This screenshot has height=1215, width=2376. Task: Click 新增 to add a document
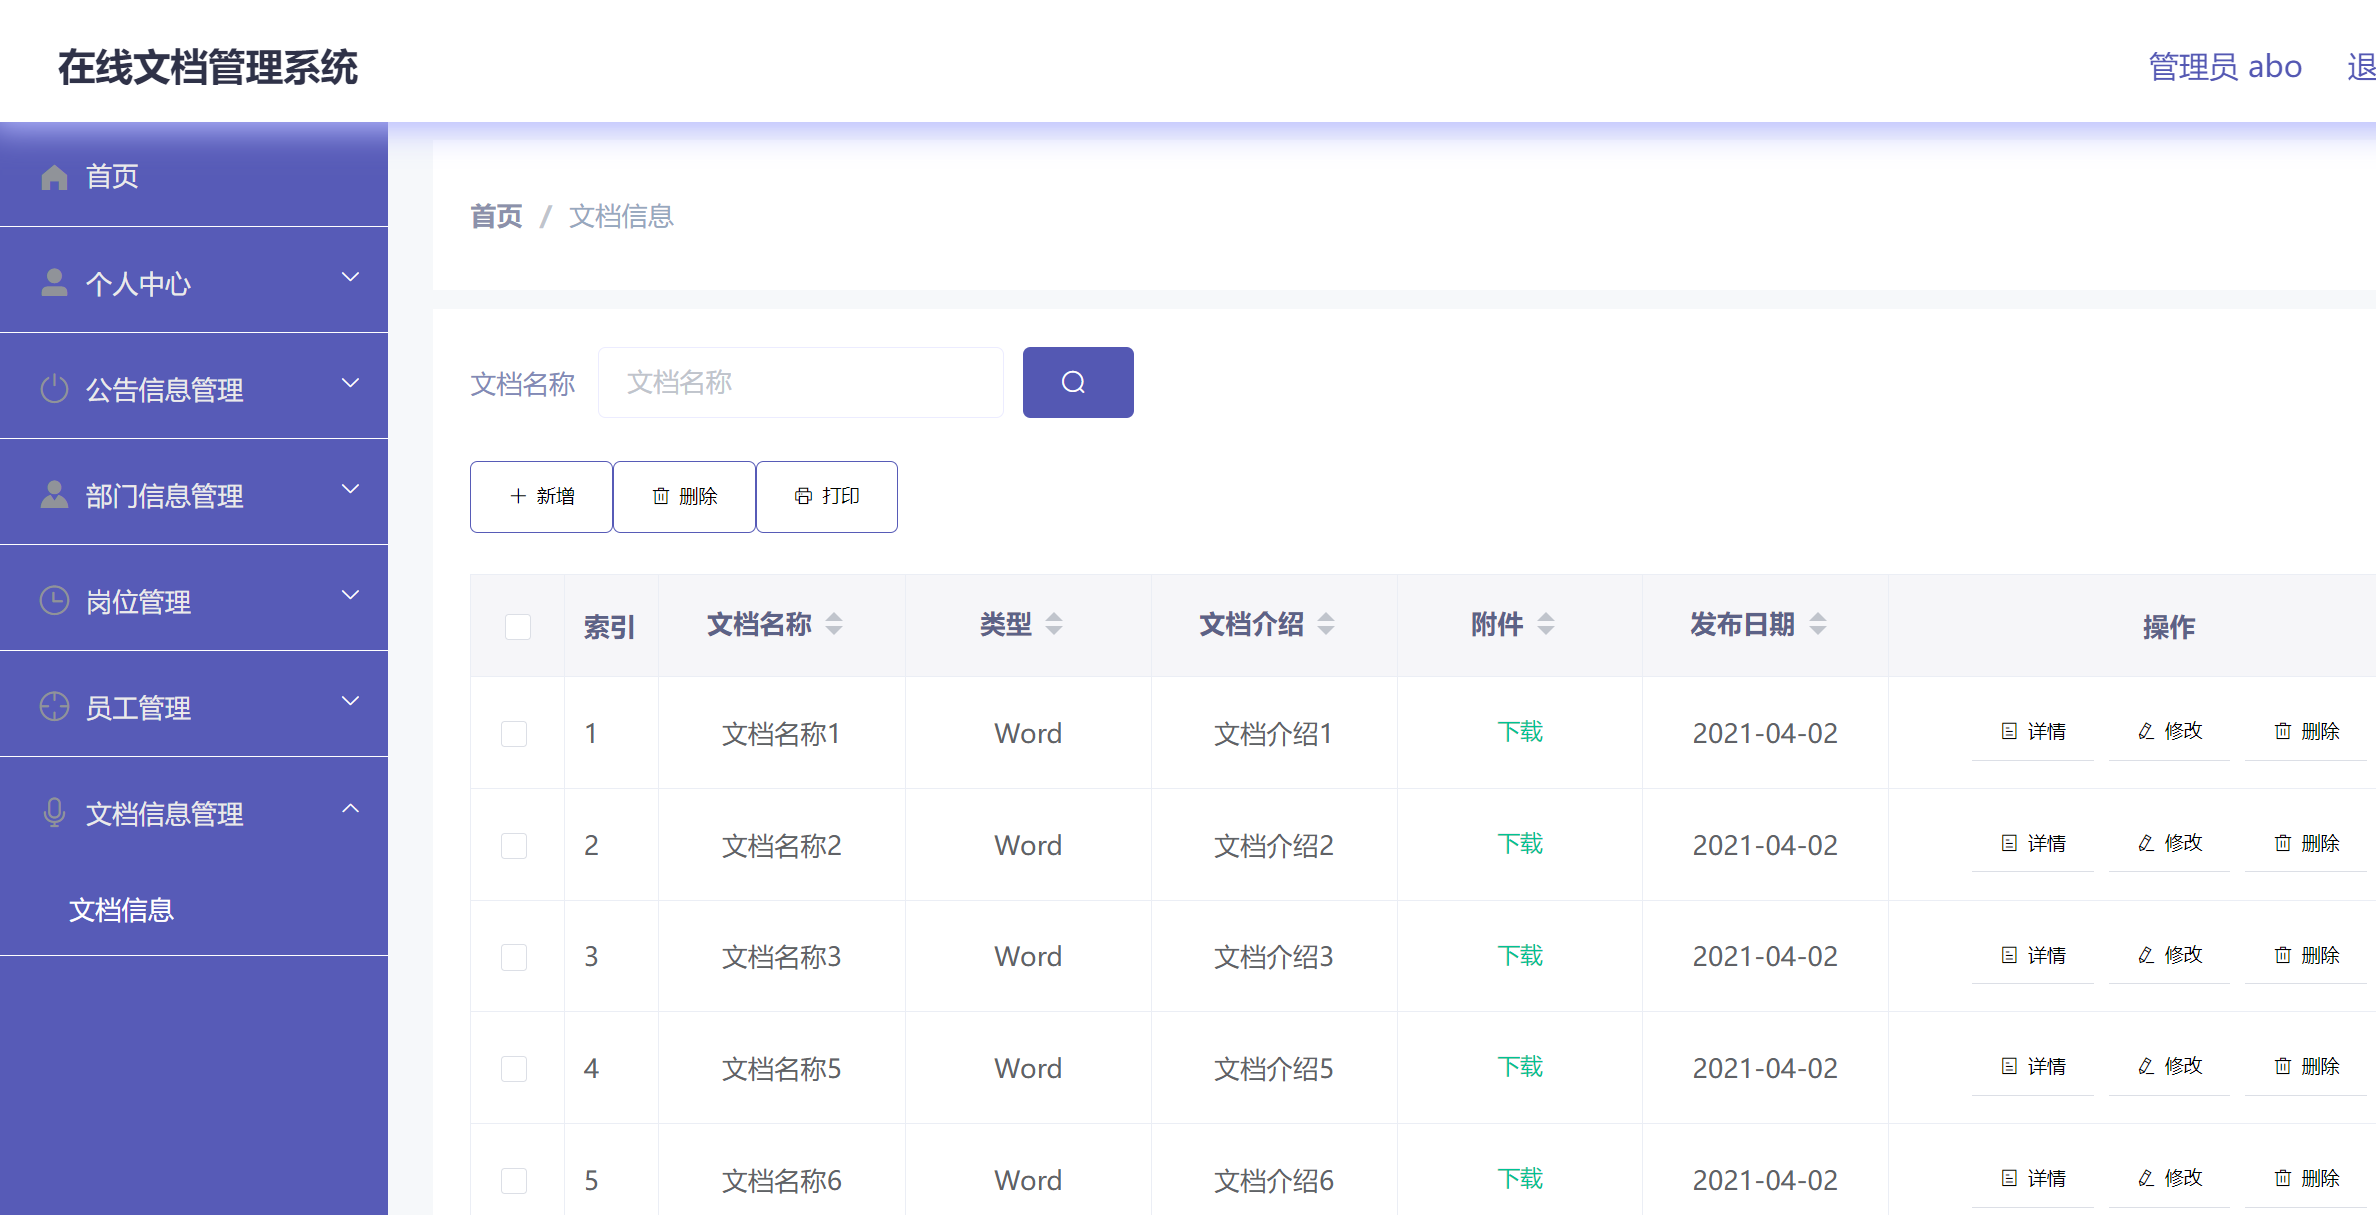[541, 496]
